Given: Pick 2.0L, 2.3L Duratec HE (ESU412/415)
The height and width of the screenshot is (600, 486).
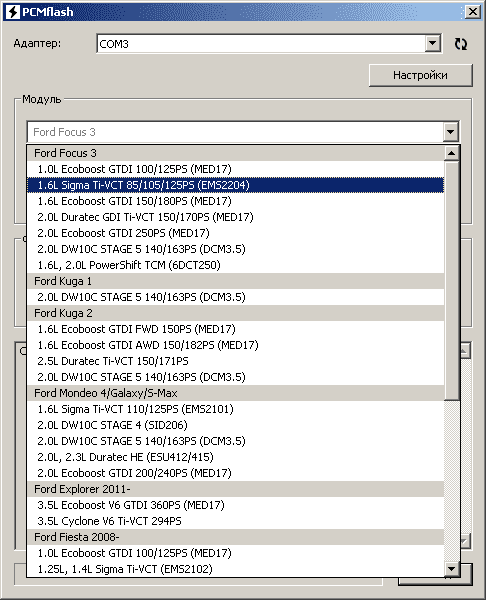Looking at the screenshot, I should click(x=235, y=457).
